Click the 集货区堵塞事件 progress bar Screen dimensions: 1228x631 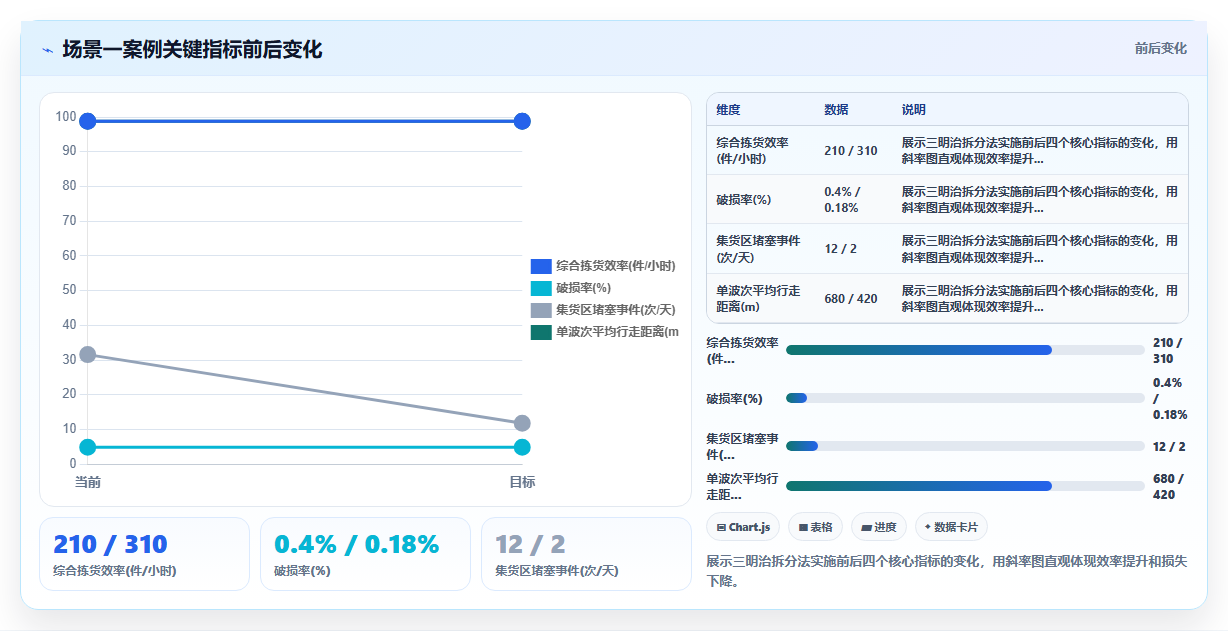pyautogui.click(x=965, y=446)
